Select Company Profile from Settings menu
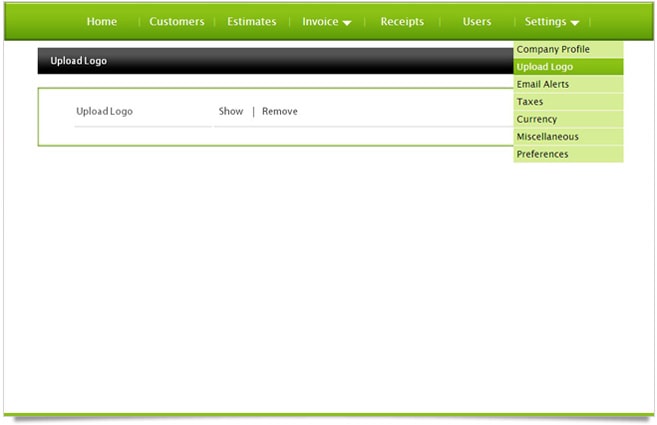657x425 pixels. [x=568, y=49]
